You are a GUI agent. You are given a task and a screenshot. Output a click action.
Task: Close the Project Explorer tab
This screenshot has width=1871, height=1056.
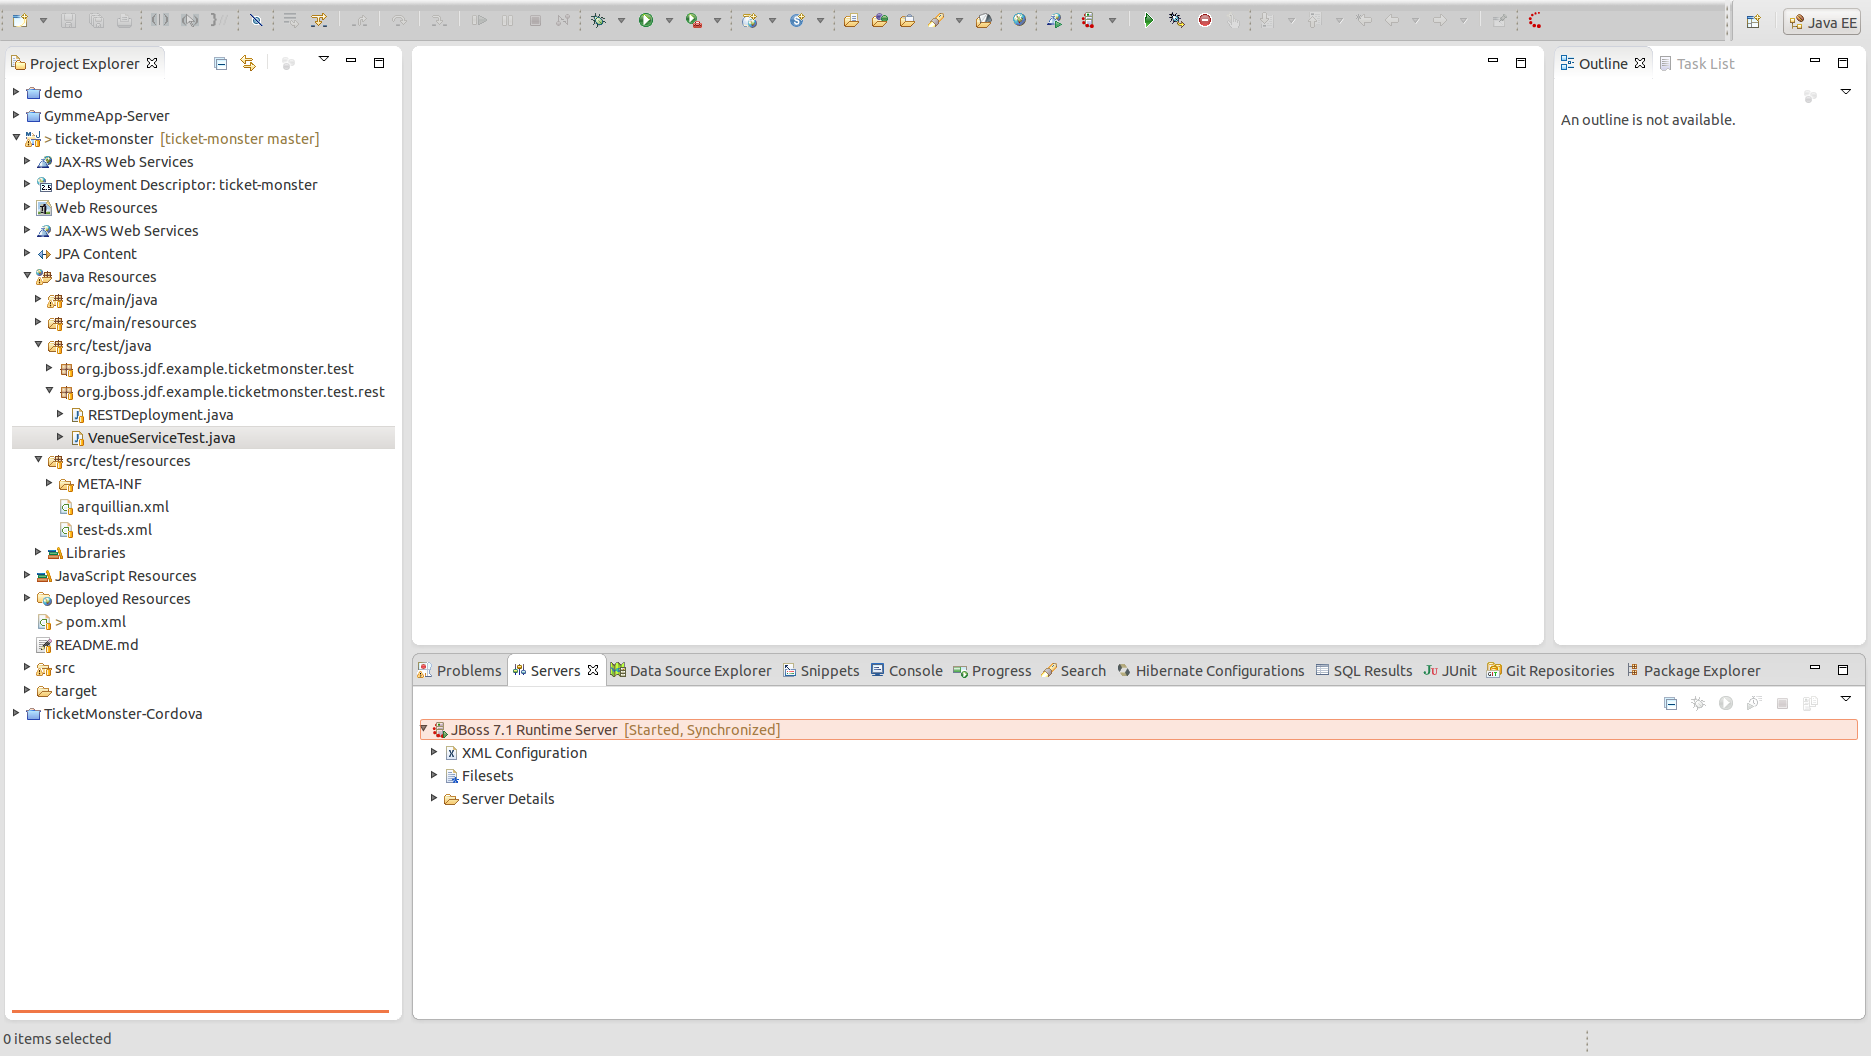pos(152,62)
